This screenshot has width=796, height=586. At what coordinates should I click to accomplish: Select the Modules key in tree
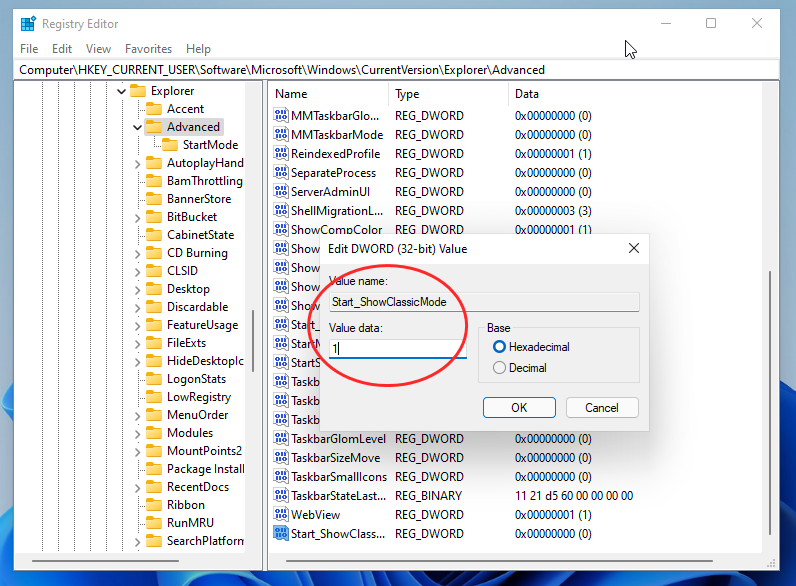coord(190,433)
